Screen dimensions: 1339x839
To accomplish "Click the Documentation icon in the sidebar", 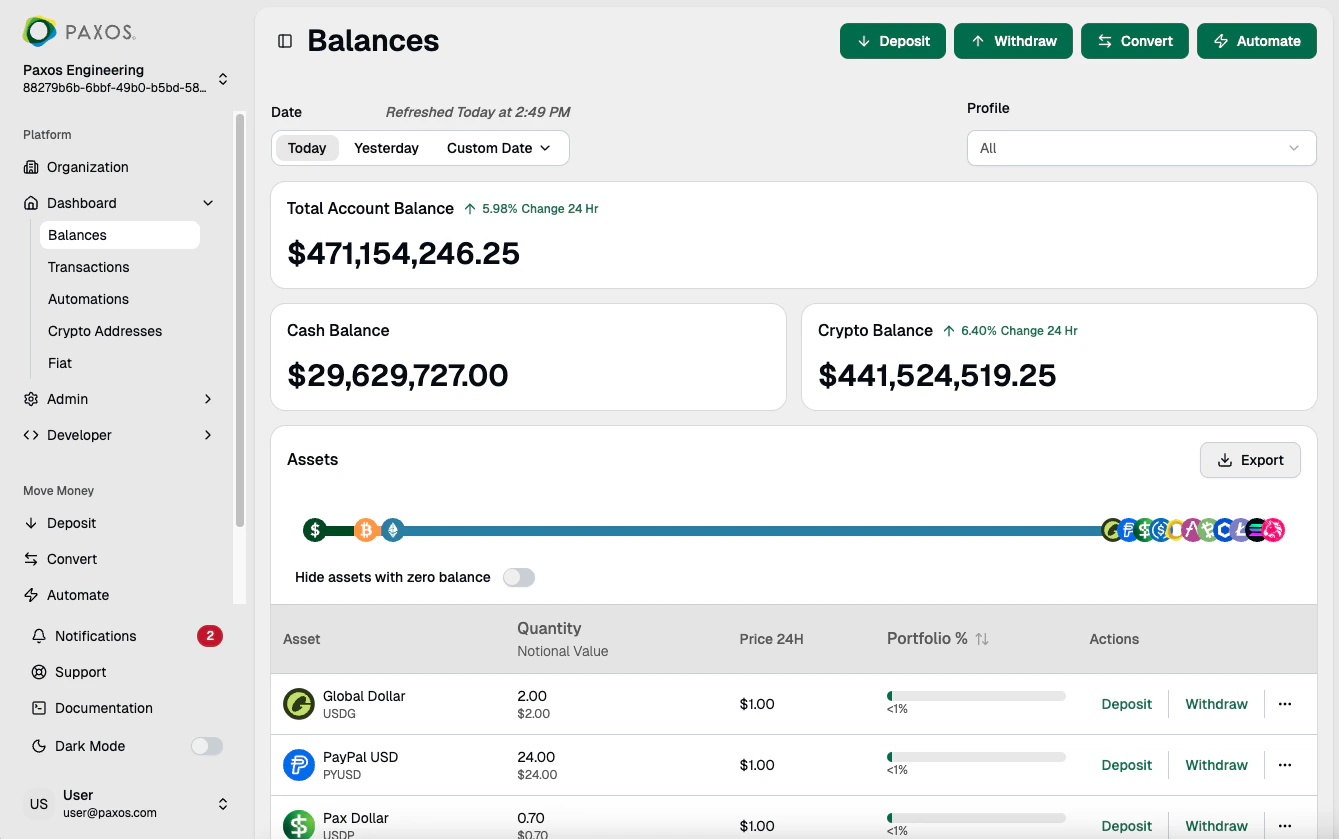I will point(39,708).
